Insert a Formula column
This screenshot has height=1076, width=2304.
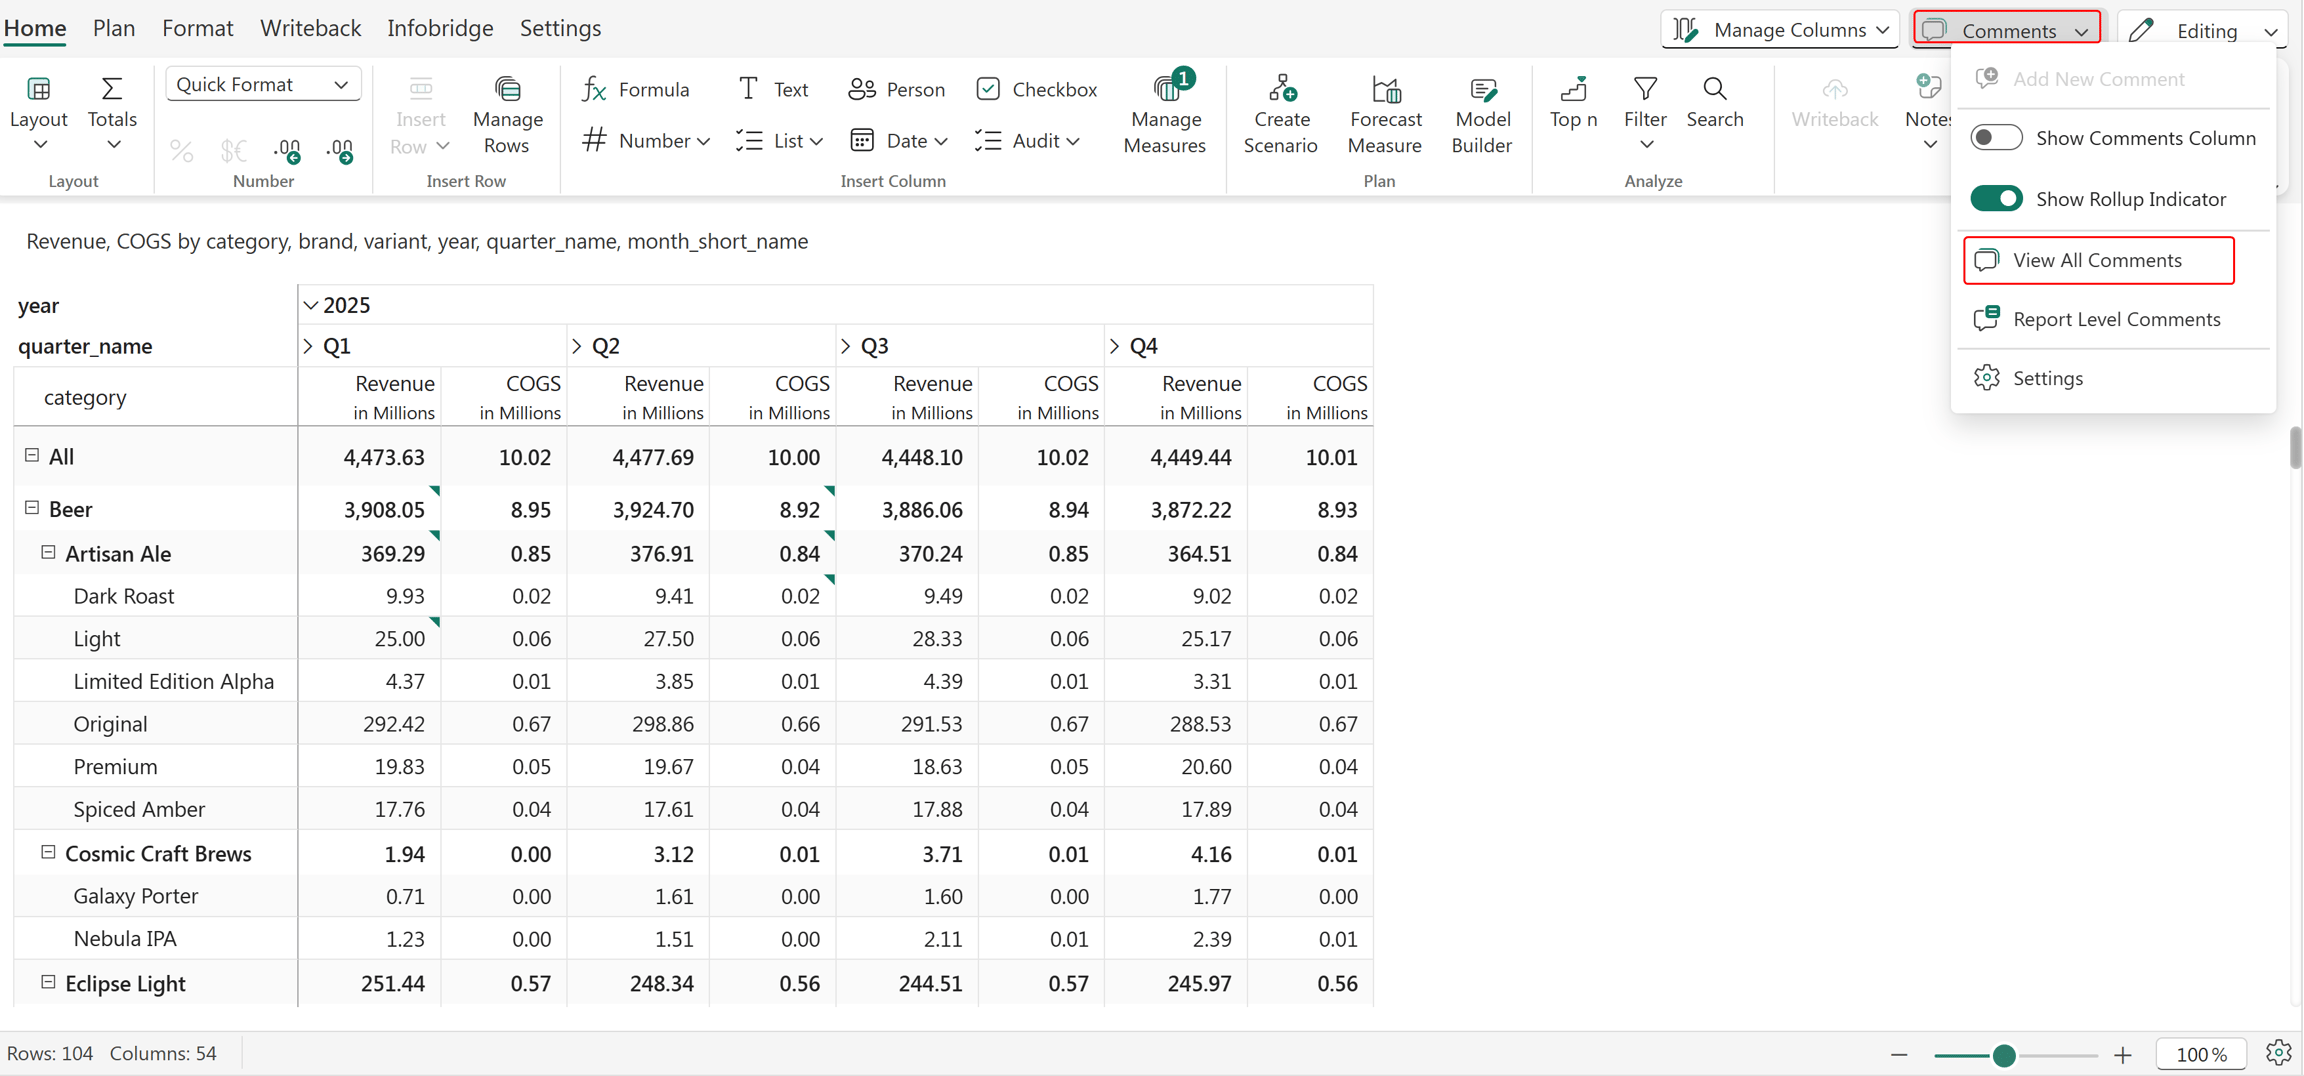point(635,89)
